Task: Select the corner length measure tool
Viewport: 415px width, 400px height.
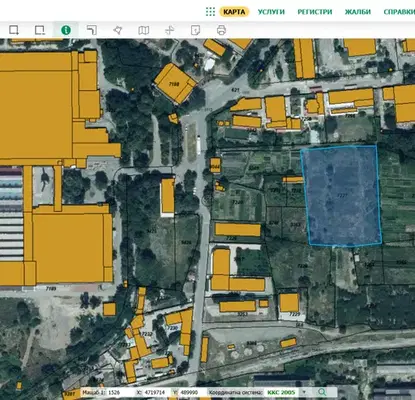Action: point(92,30)
